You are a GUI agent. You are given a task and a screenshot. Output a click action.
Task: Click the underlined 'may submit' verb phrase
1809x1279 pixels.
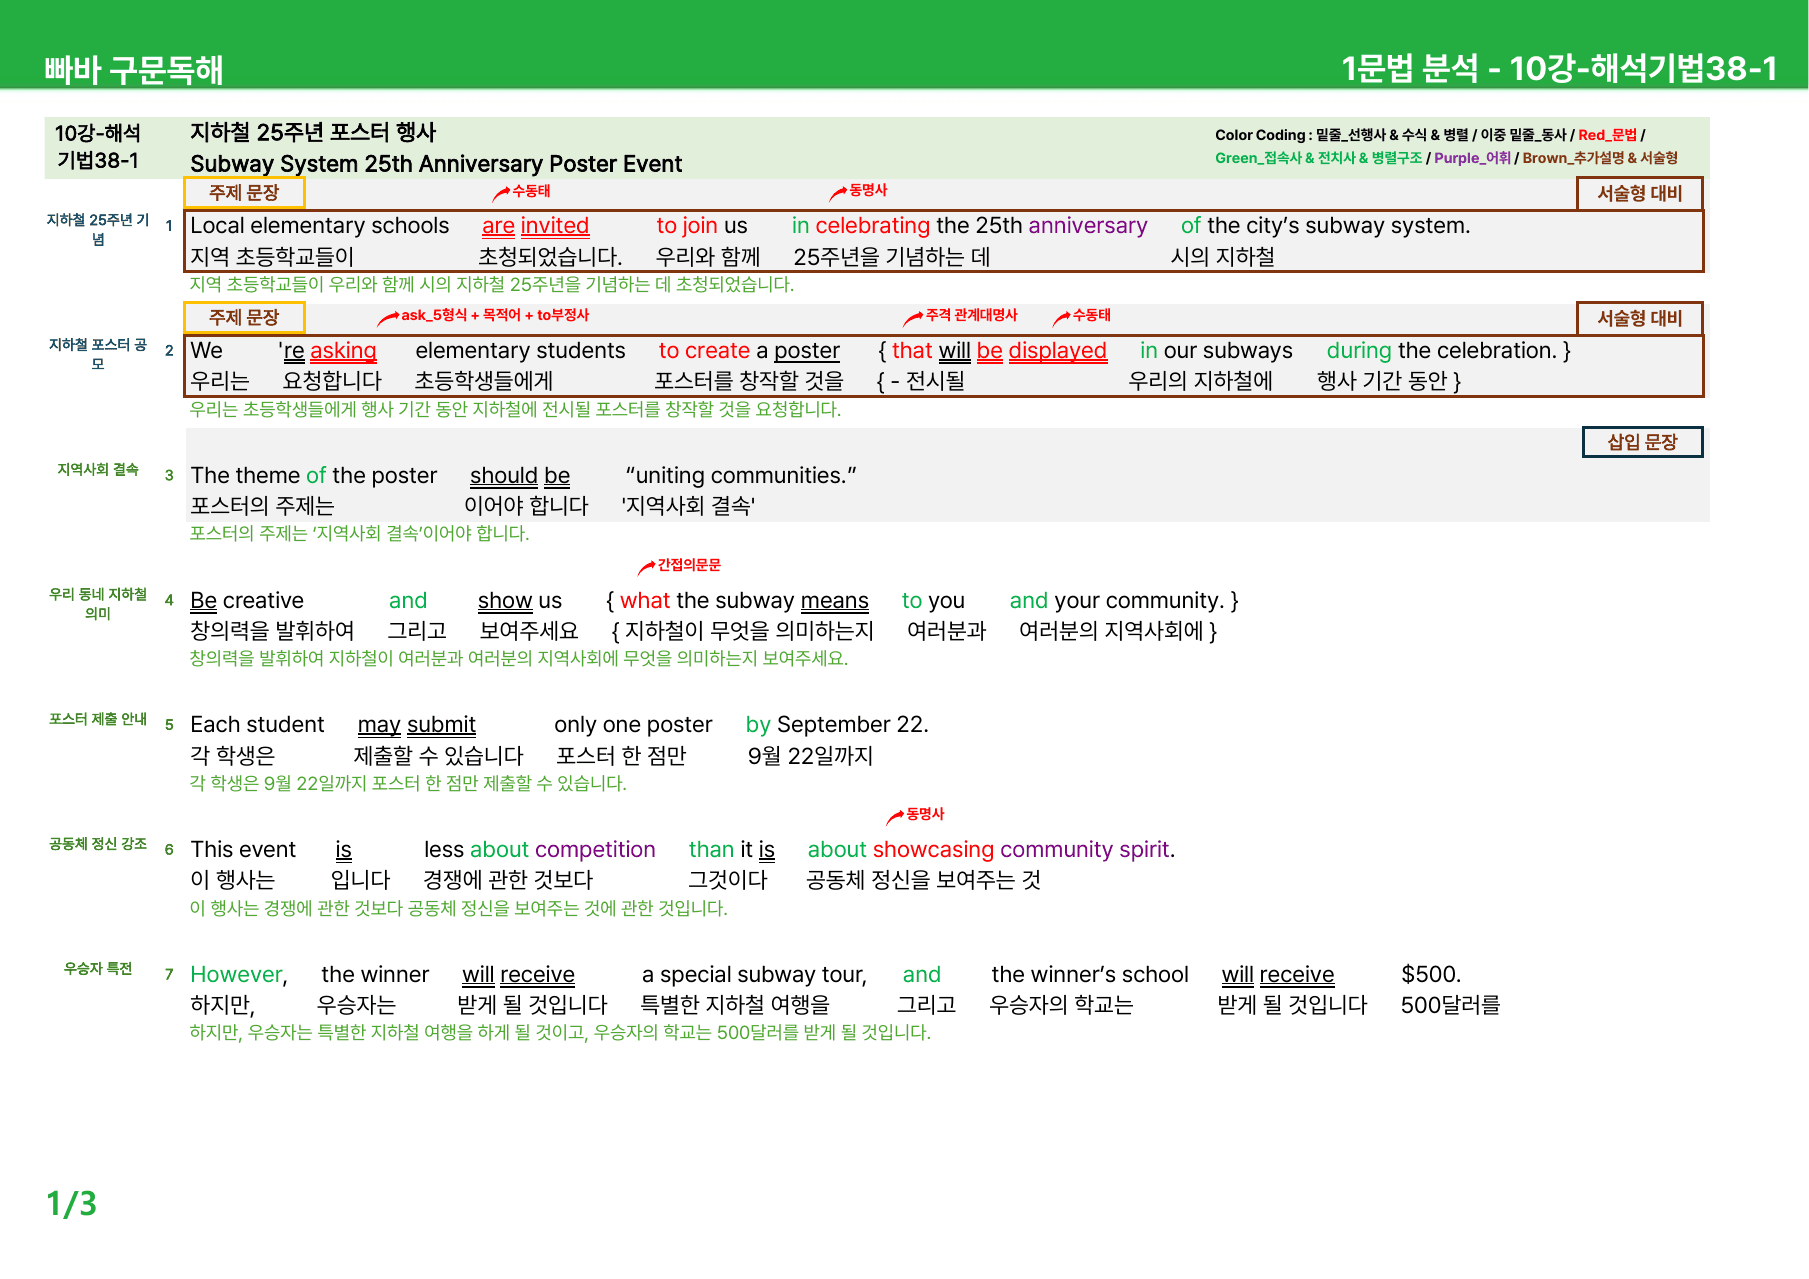[416, 725]
